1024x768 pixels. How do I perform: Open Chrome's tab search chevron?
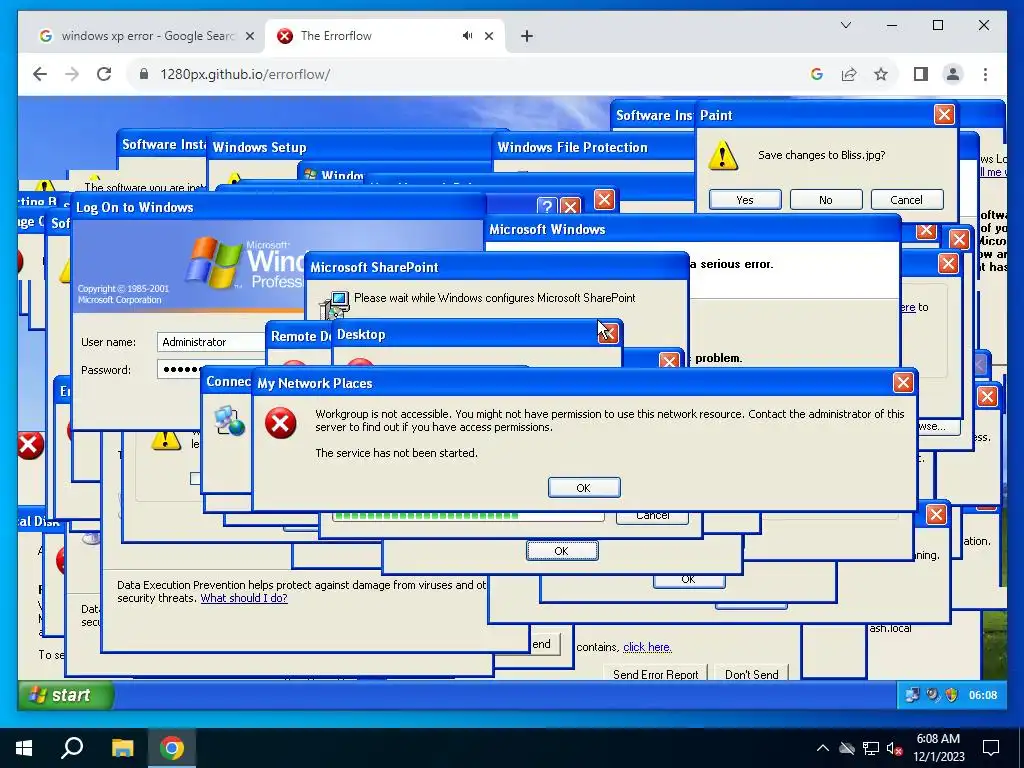tap(846, 25)
